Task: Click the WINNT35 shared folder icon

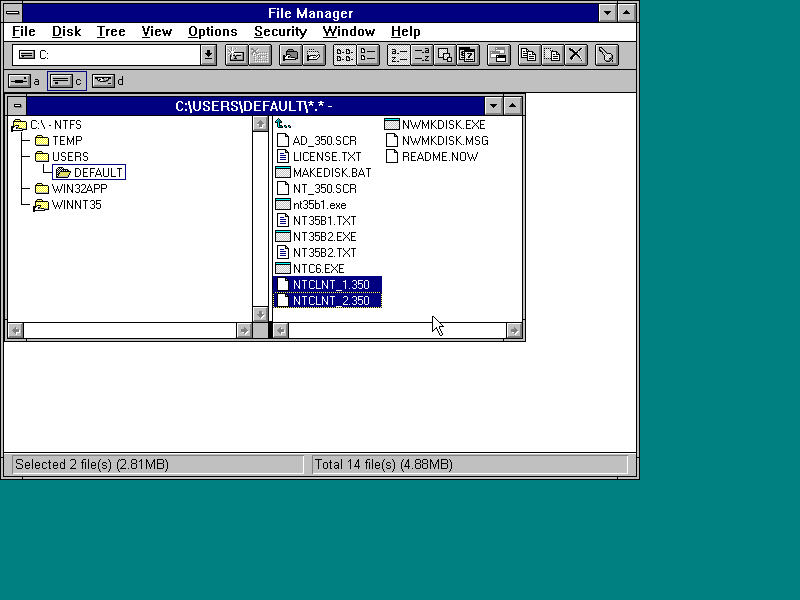Action: click(x=41, y=205)
